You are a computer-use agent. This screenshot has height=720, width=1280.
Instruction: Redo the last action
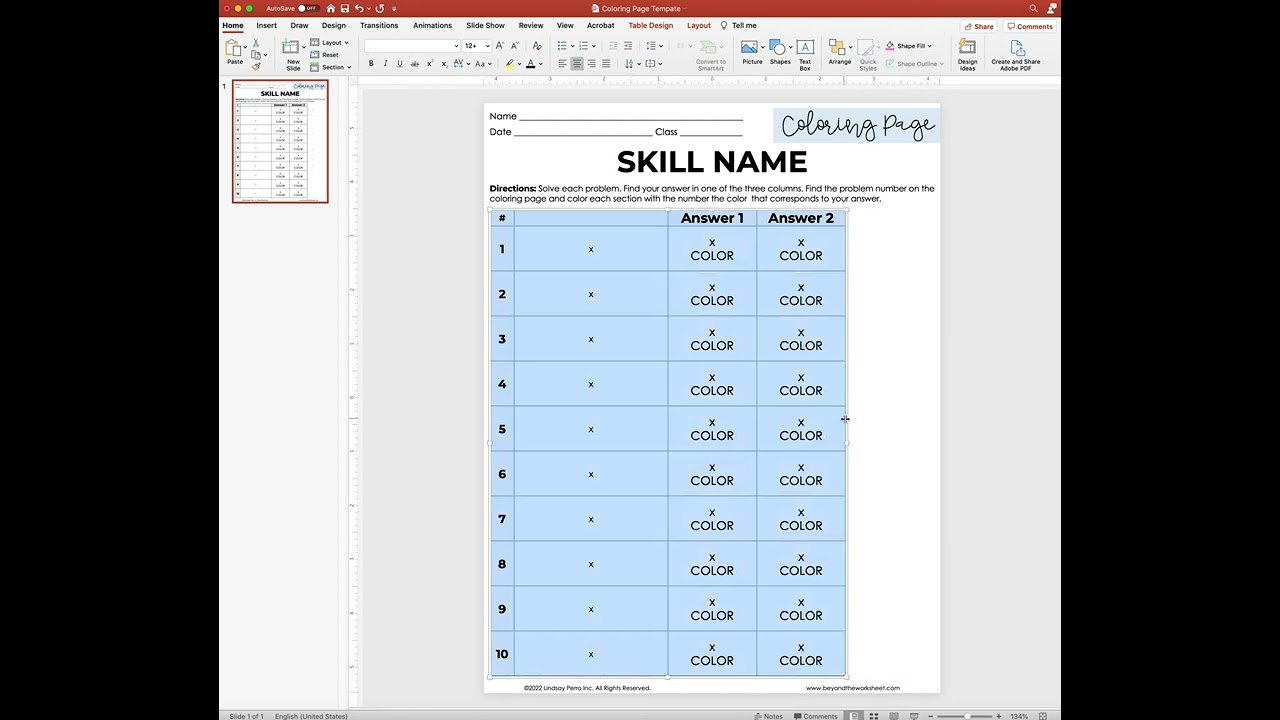(x=379, y=8)
